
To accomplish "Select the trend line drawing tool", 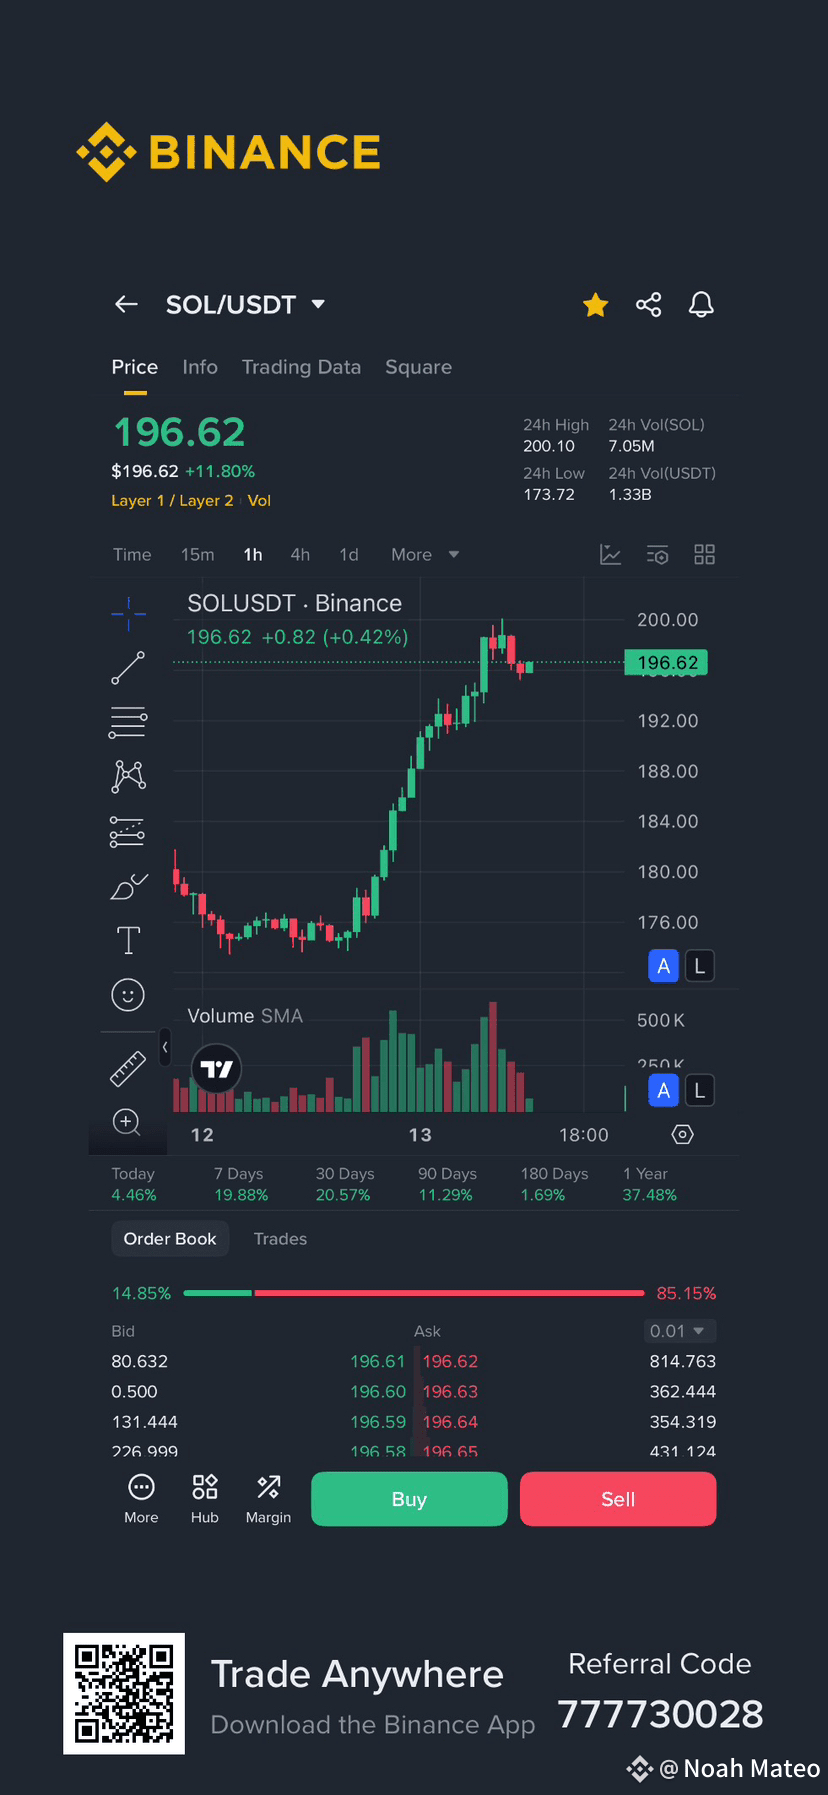I will 128,668.
